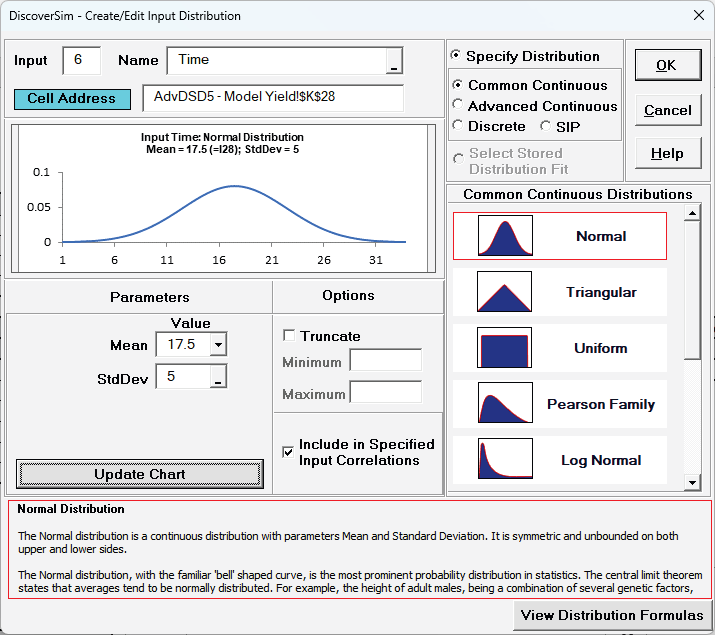Viewport: 715px width, 635px height.
Task: Choose the SIP radio option
Action: [x=546, y=126]
